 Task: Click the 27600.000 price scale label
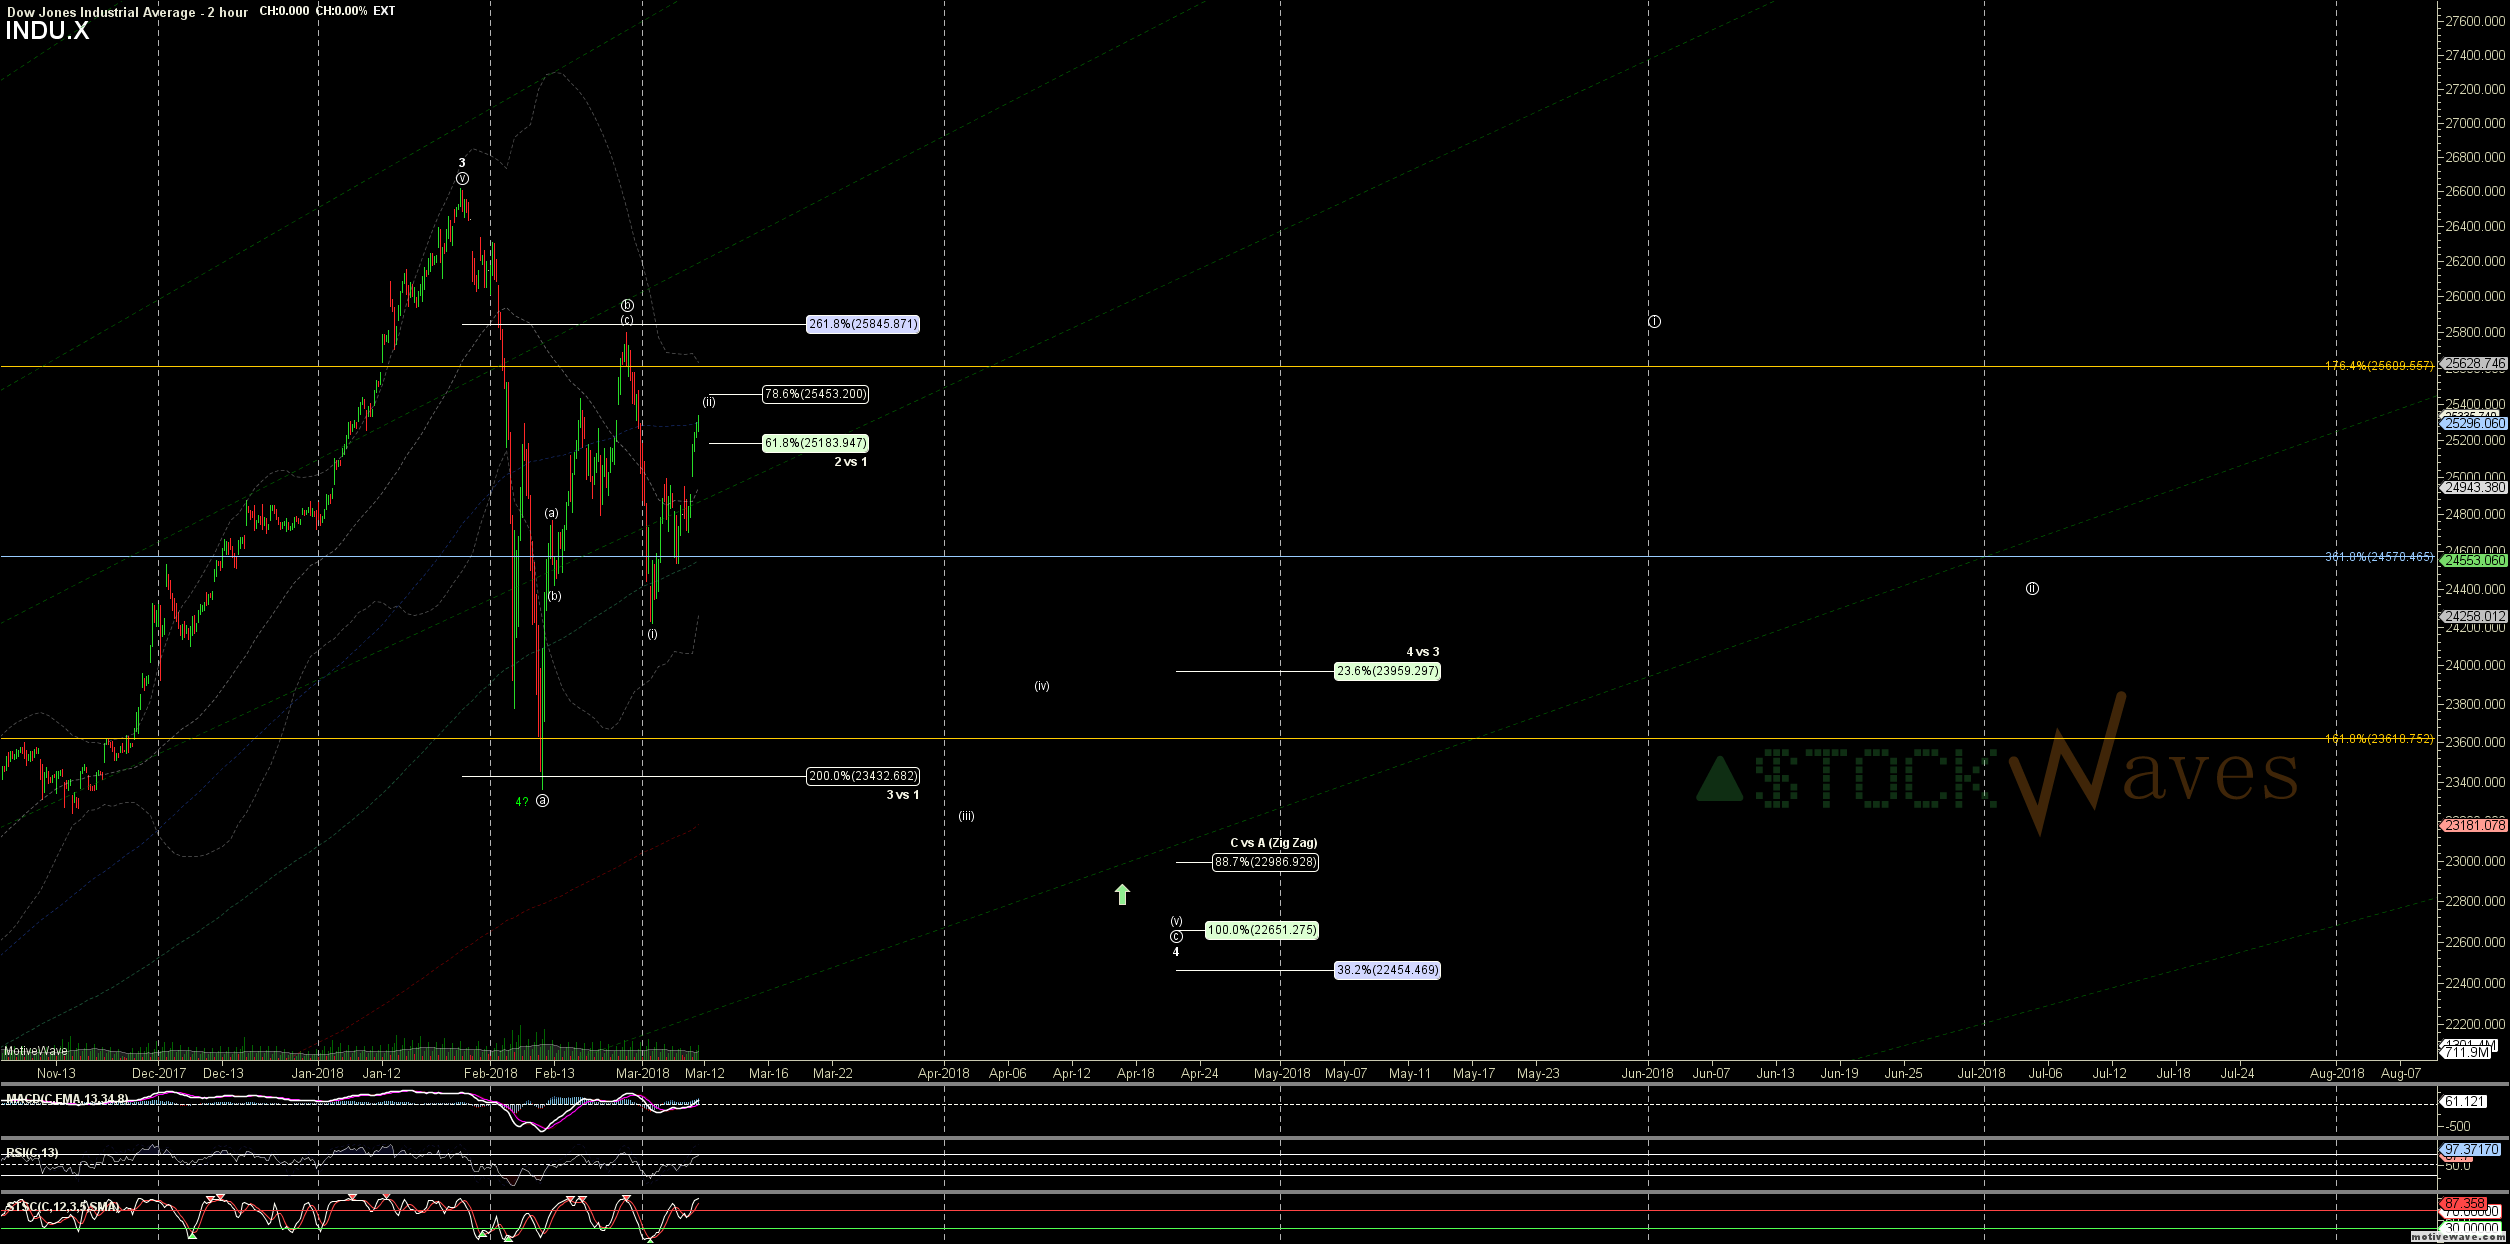[2475, 21]
